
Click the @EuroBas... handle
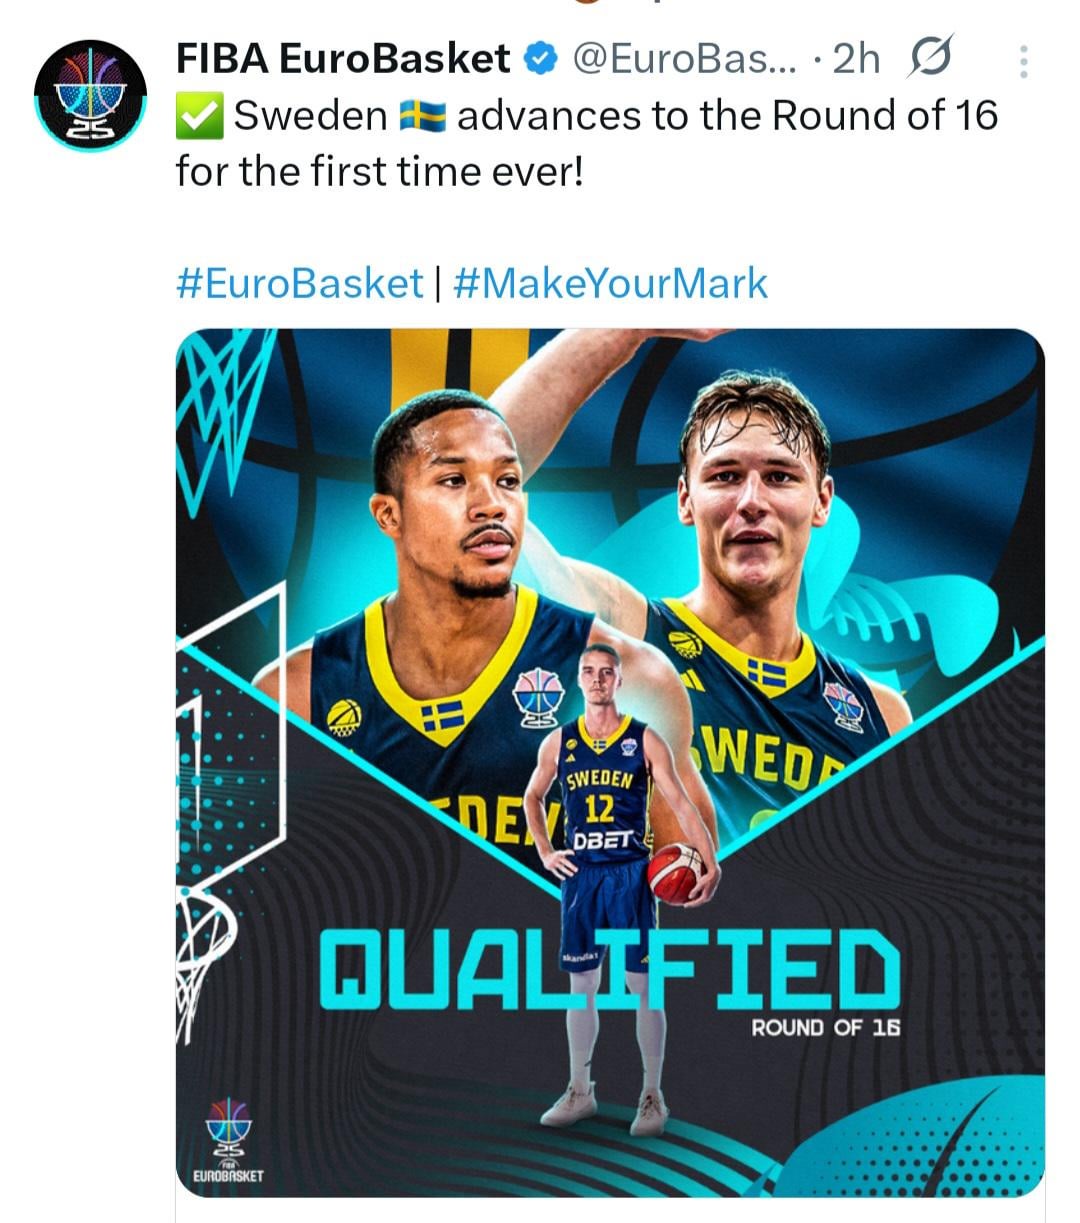point(684,60)
